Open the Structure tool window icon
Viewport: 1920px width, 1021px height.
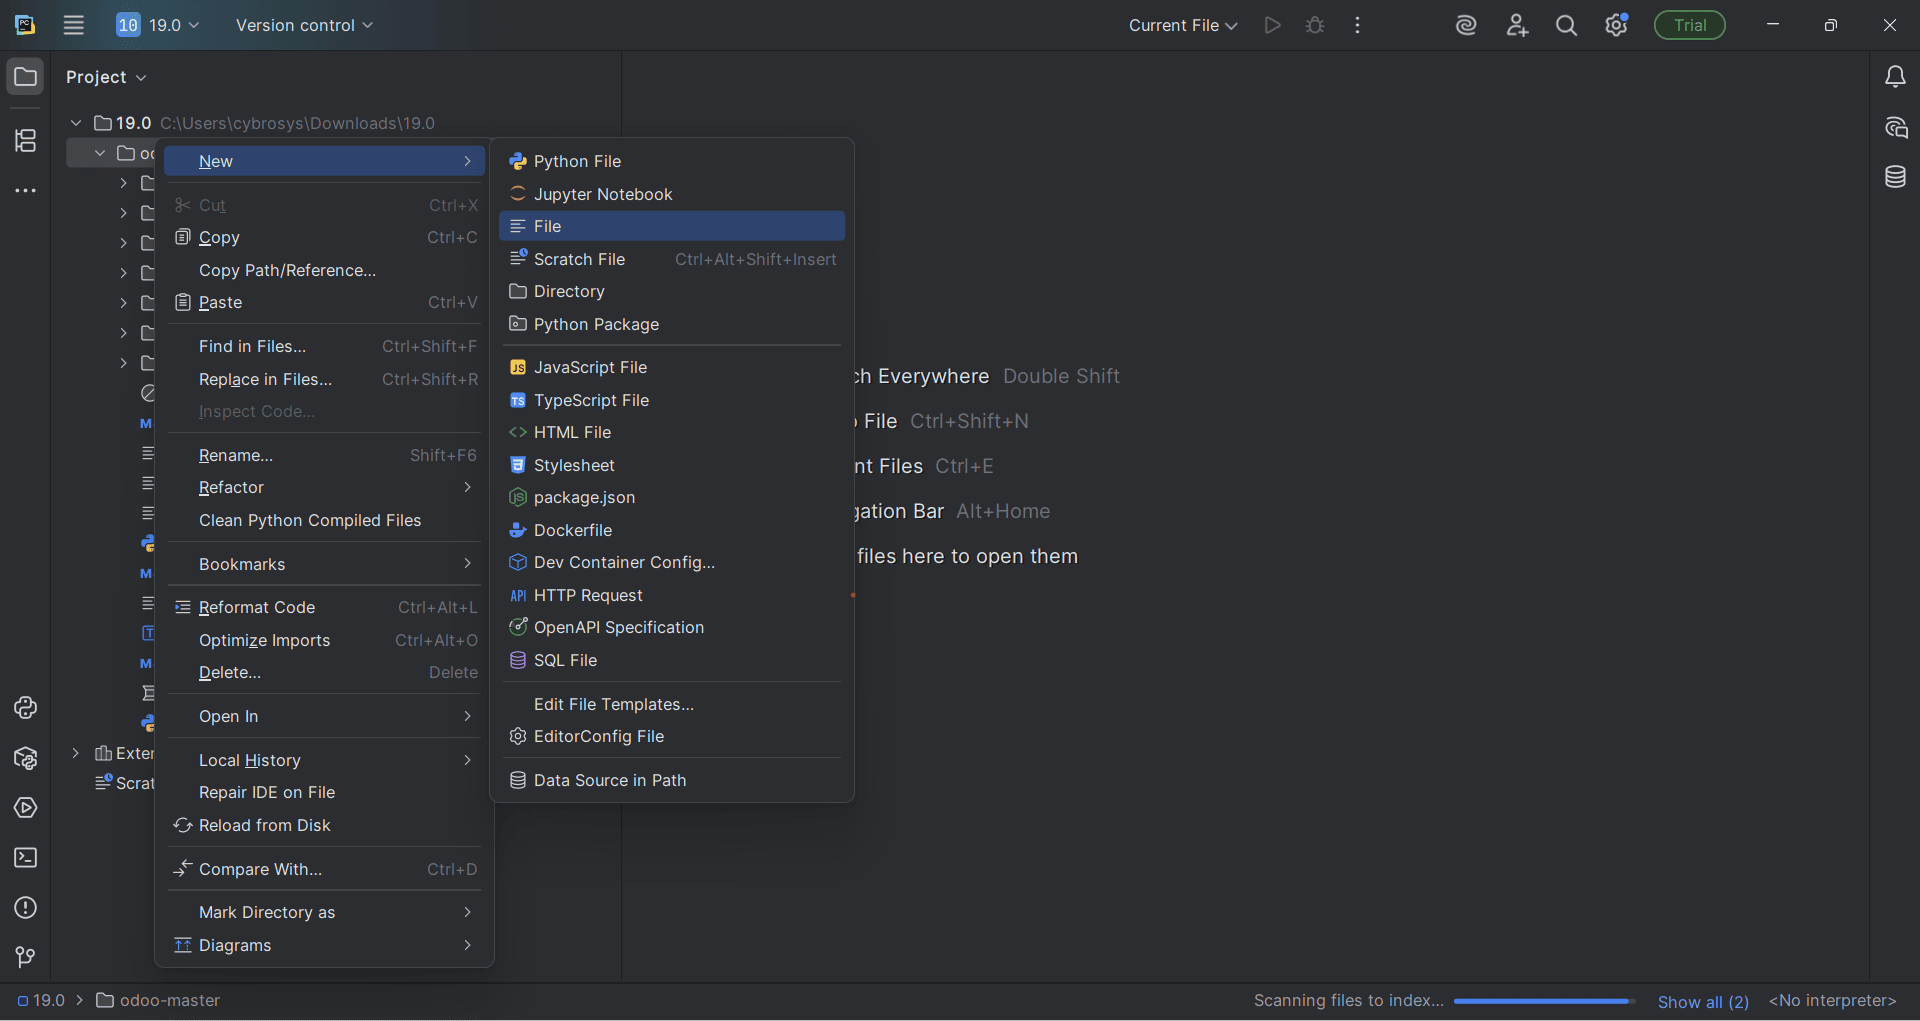26,141
